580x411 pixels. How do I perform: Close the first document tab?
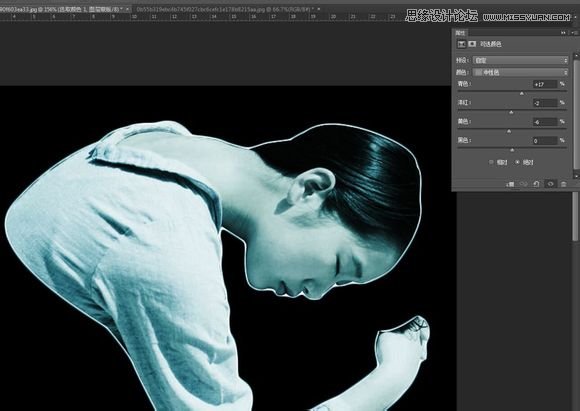click(128, 9)
